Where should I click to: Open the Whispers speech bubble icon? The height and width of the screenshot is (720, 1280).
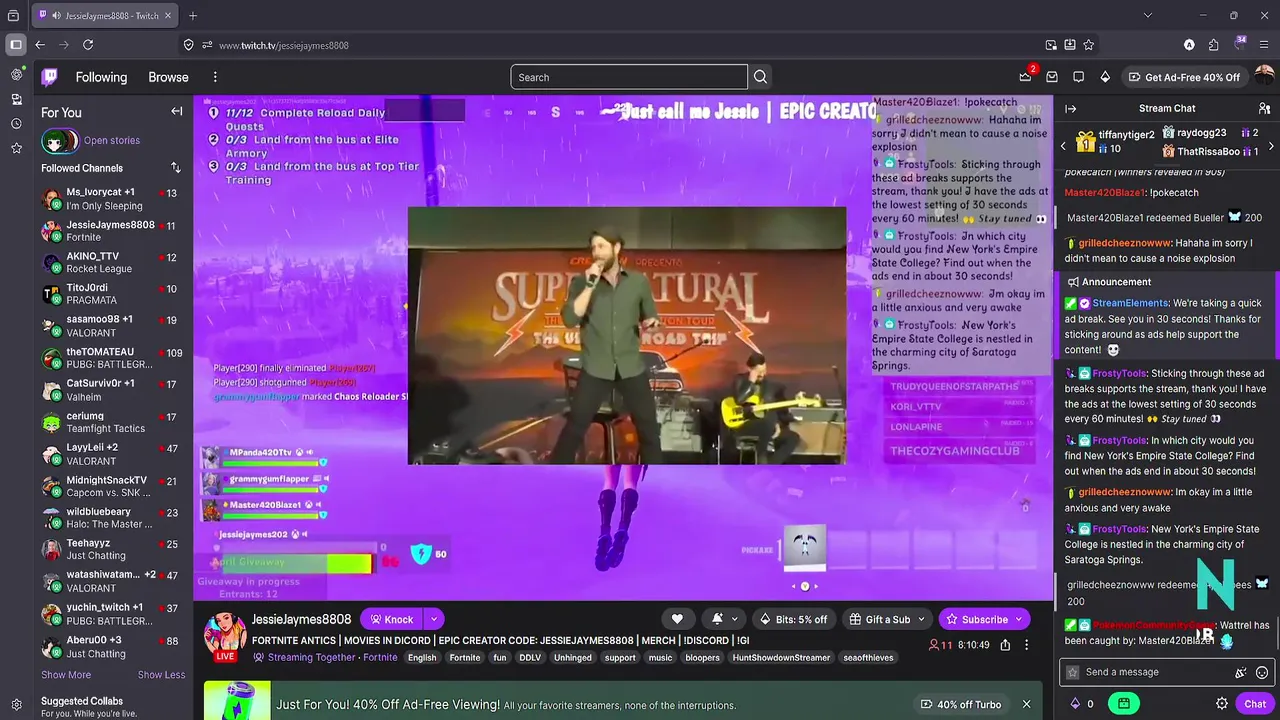(x=1078, y=77)
